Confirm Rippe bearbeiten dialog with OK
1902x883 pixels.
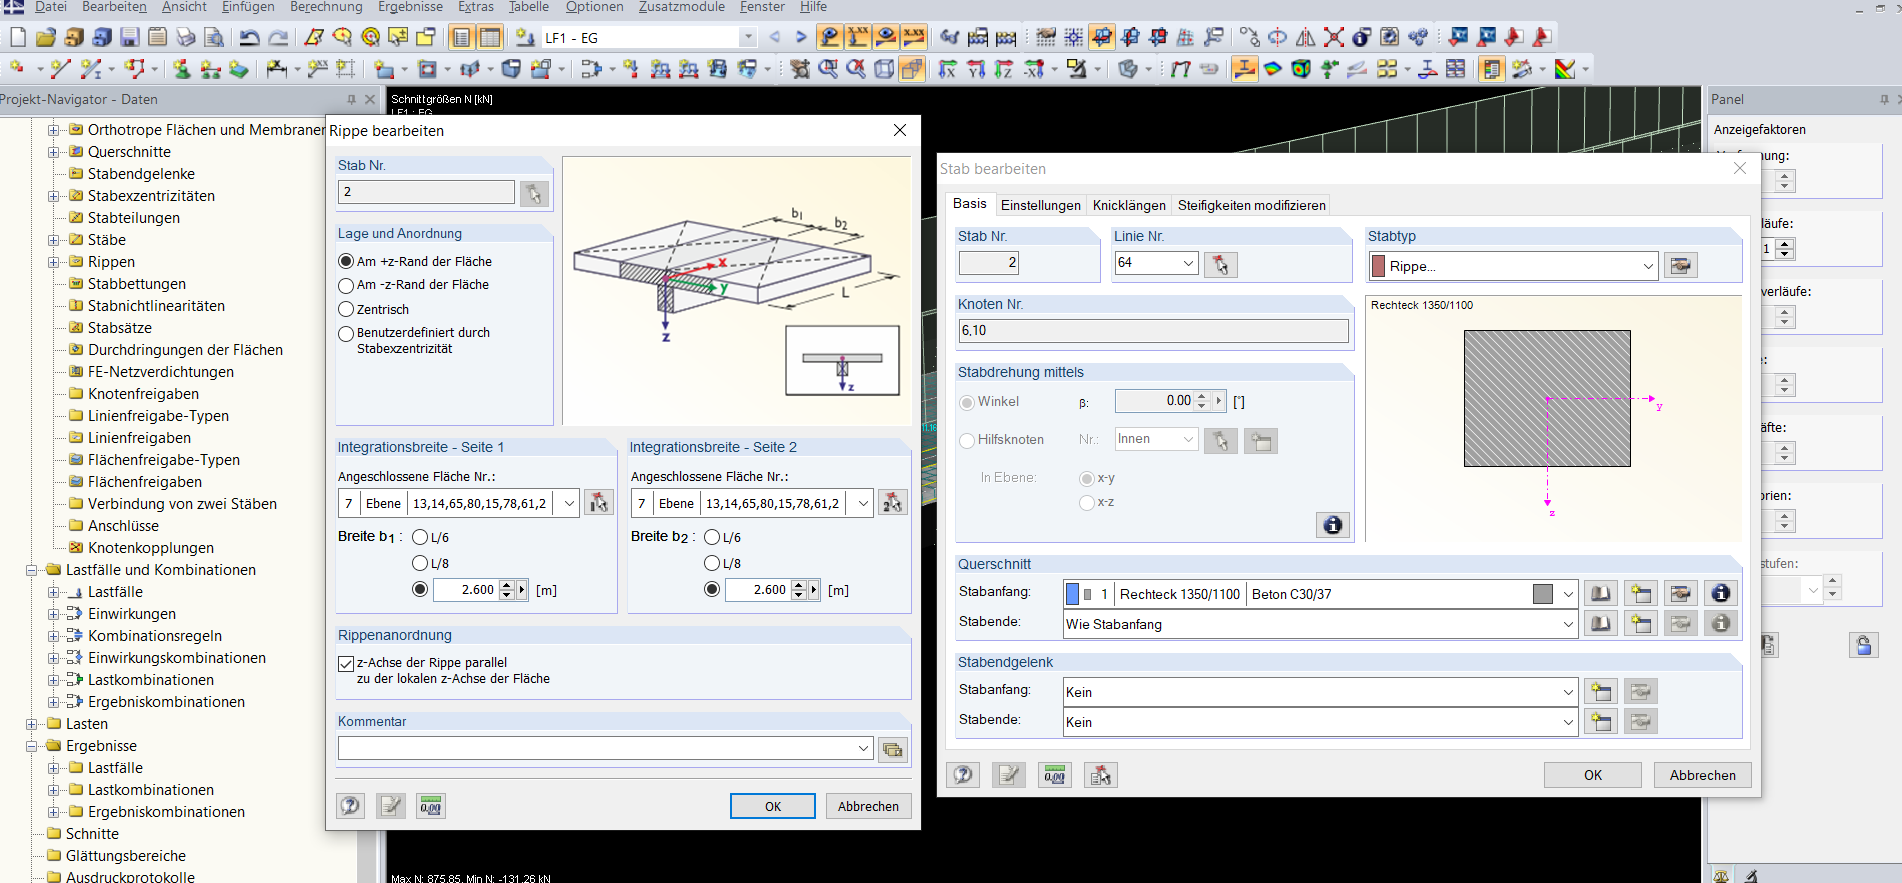pos(773,806)
